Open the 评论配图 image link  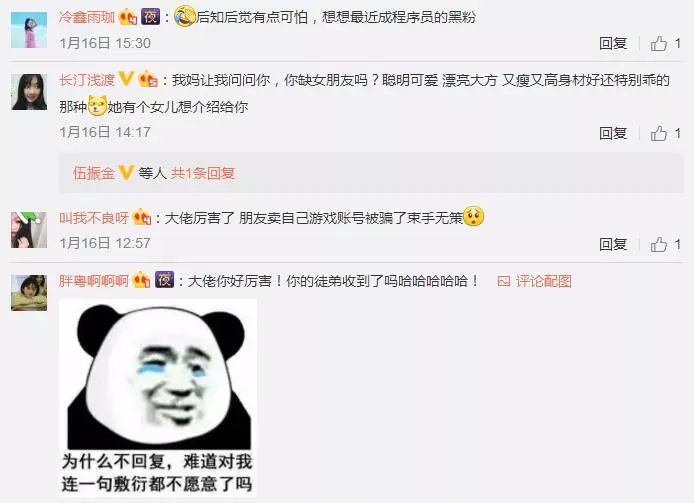(535, 281)
